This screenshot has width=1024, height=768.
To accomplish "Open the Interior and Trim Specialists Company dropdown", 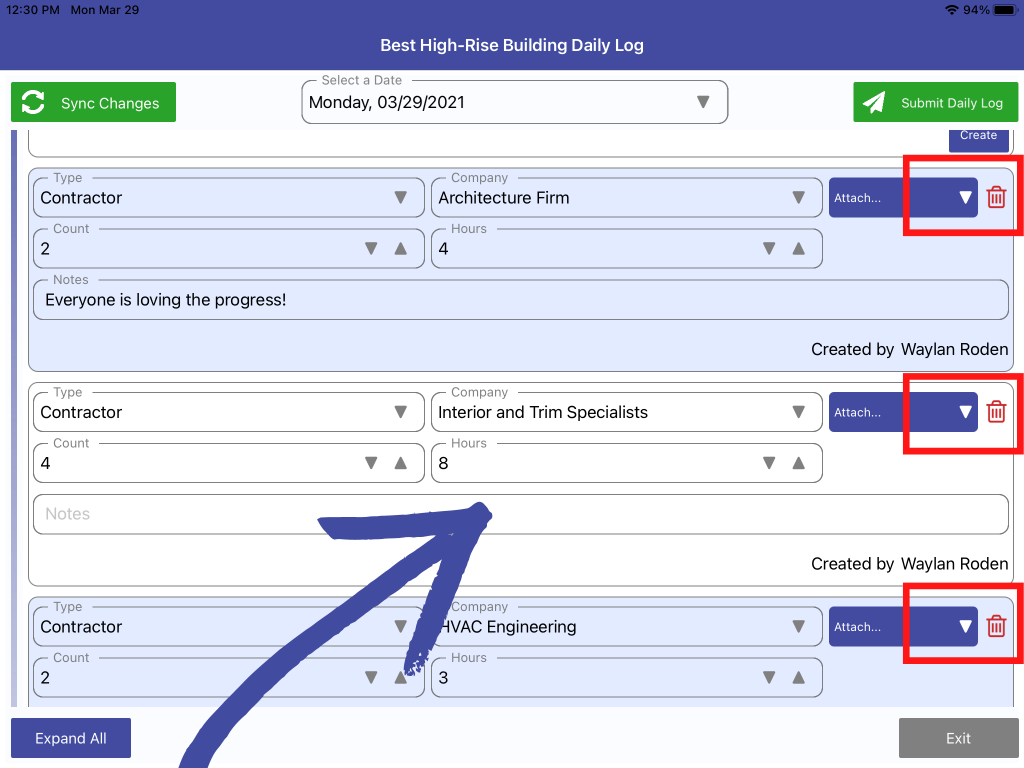I will (626, 411).
